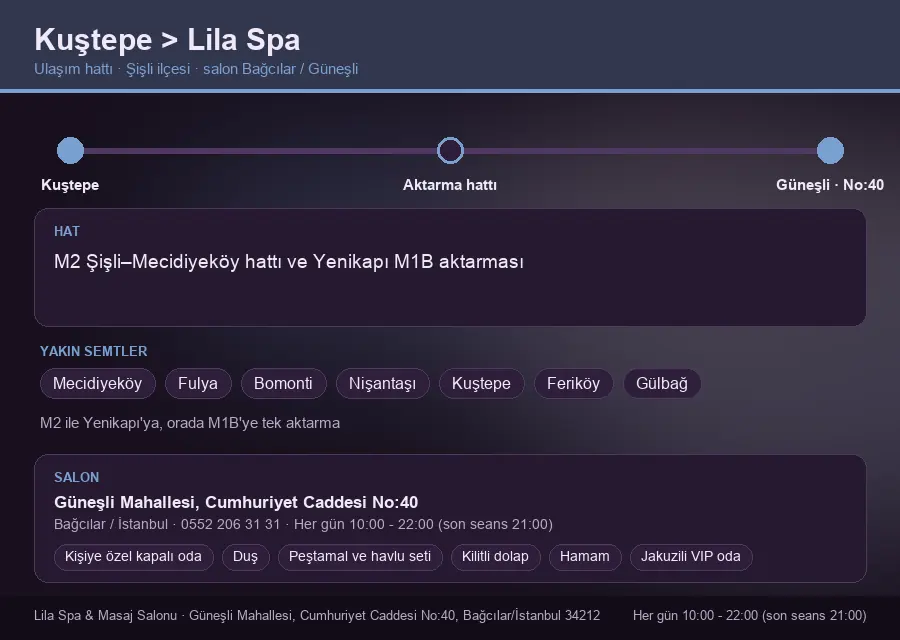Image resolution: width=900 pixels, height=640 pixels.
Task: Click the Bağcılar / İstanbul phone and hours line
Action: tap(303, 525)
